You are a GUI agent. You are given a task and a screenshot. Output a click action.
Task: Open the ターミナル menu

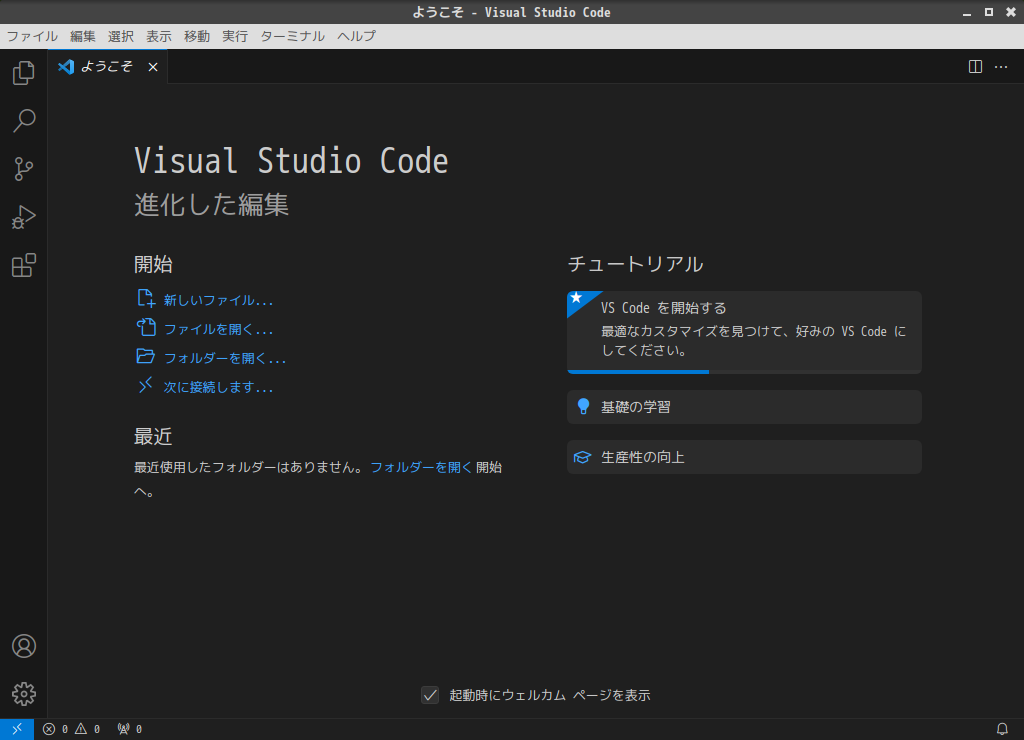point(293,36)
